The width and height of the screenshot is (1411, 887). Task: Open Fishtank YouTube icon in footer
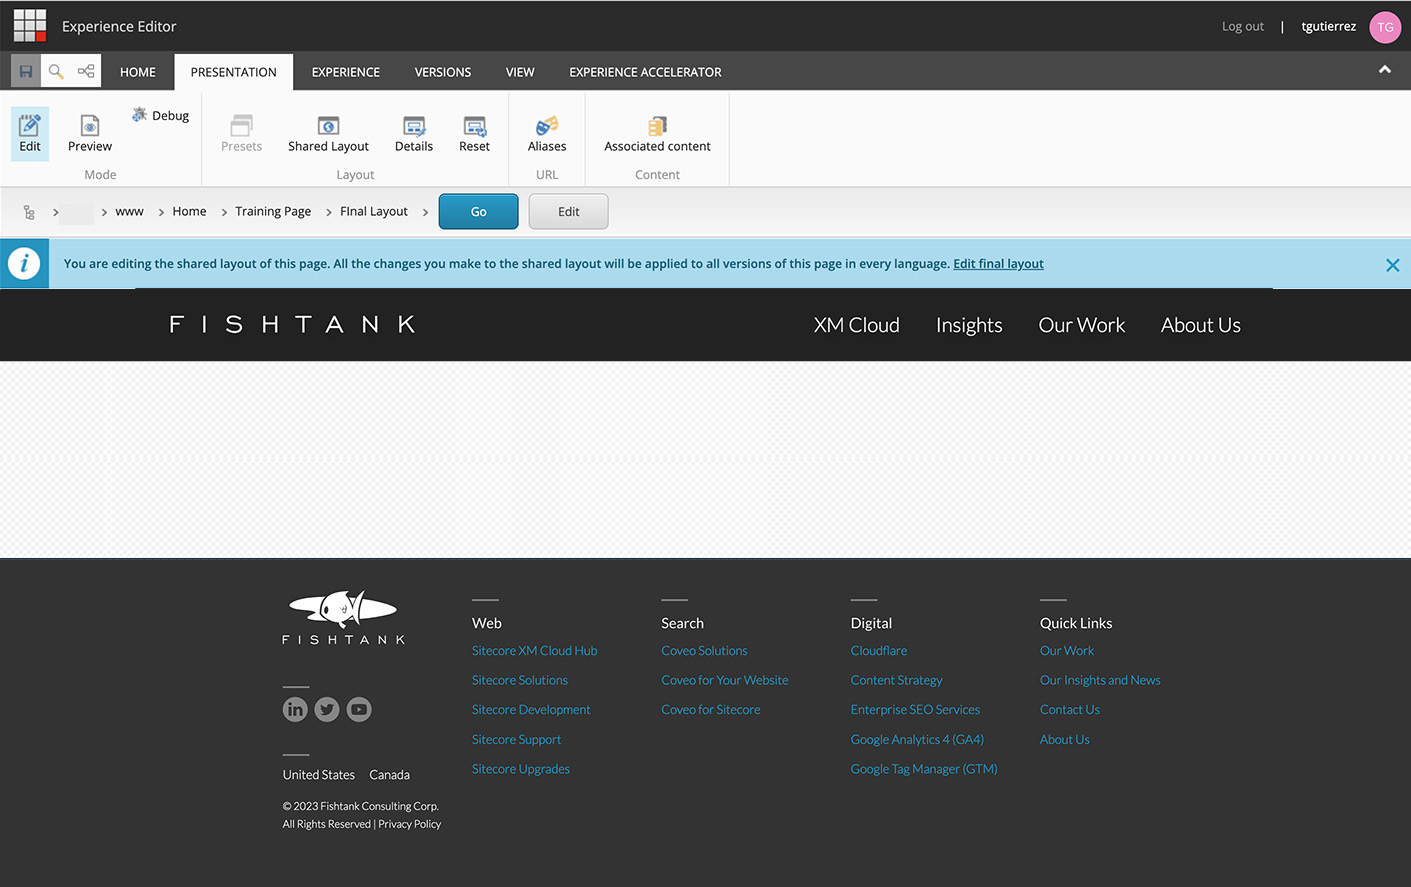[359, 709]
